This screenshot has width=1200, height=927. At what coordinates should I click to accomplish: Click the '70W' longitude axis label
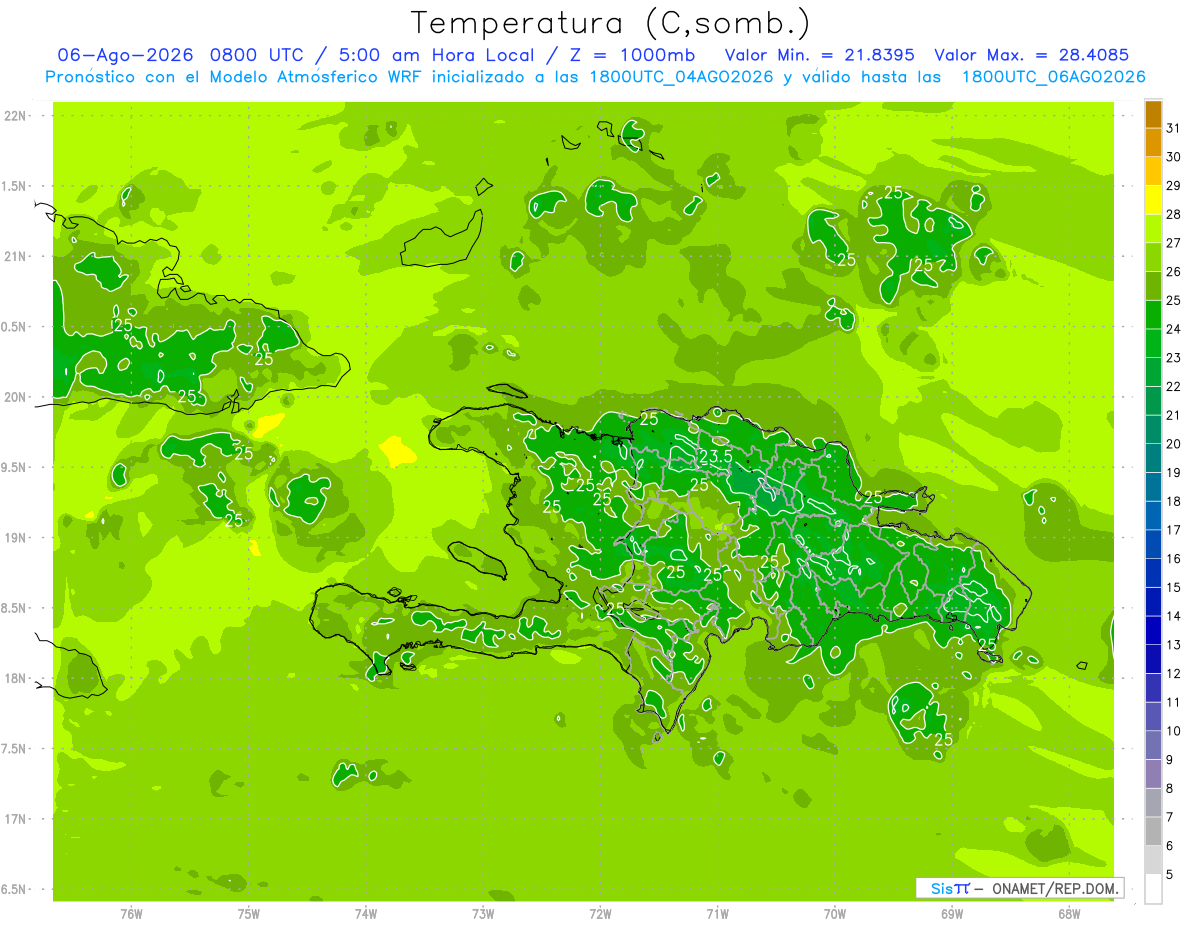(834, 913)
